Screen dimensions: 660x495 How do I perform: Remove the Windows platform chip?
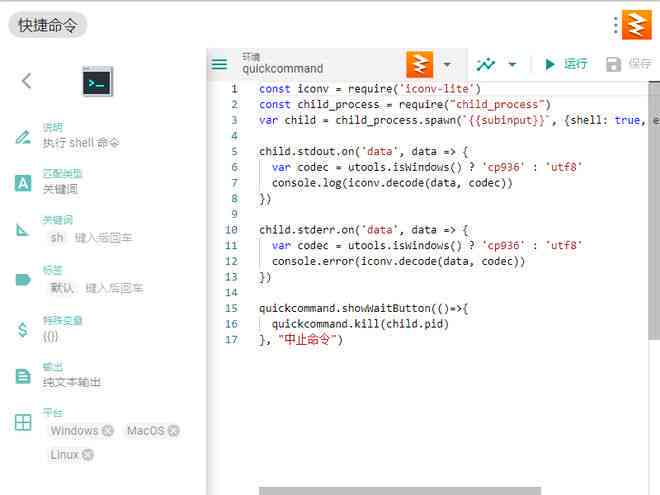pos(108,431)
